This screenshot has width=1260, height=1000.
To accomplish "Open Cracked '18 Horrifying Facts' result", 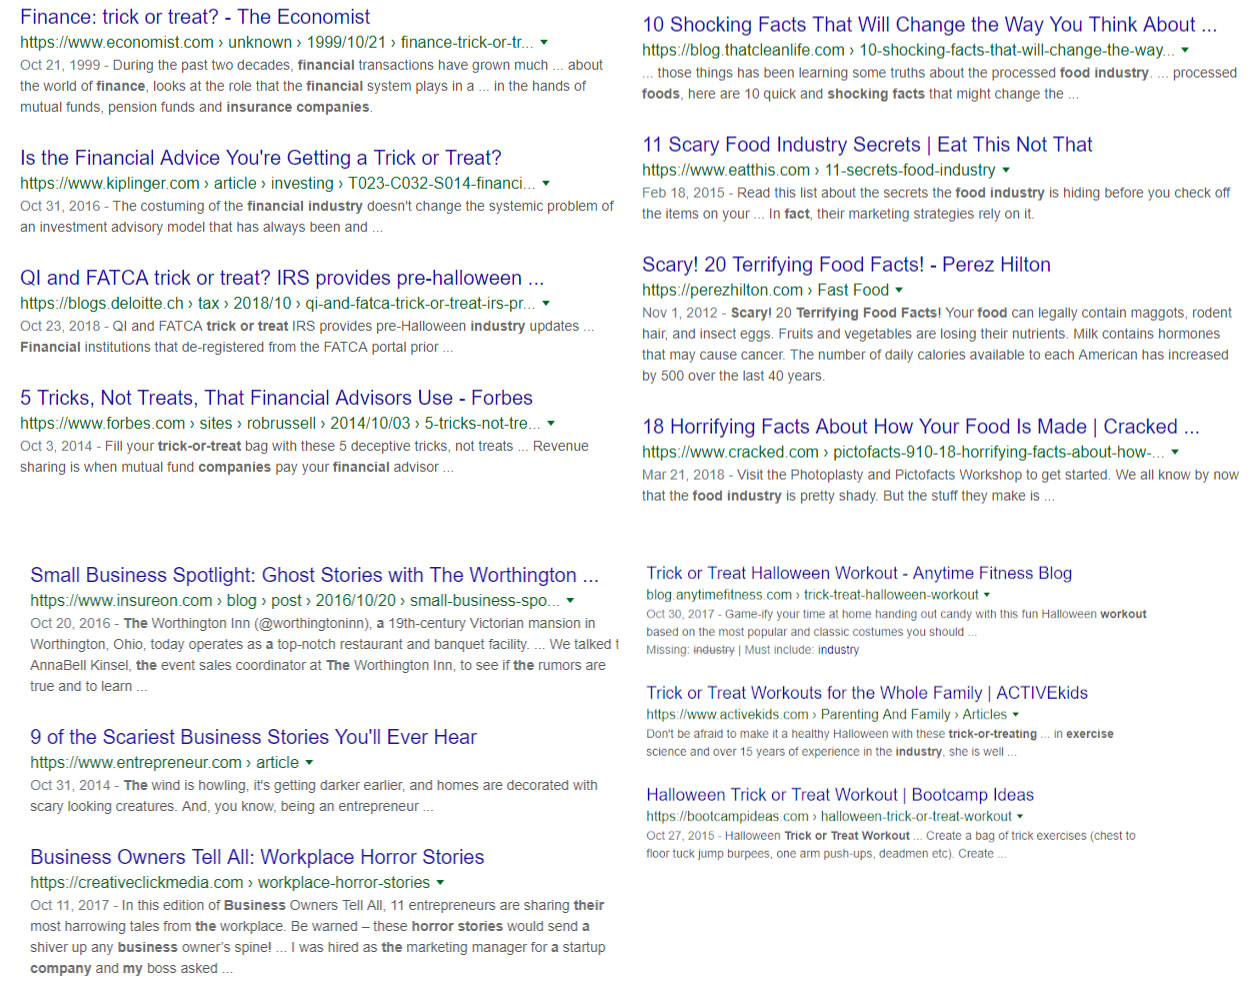I will click(920, 427).
